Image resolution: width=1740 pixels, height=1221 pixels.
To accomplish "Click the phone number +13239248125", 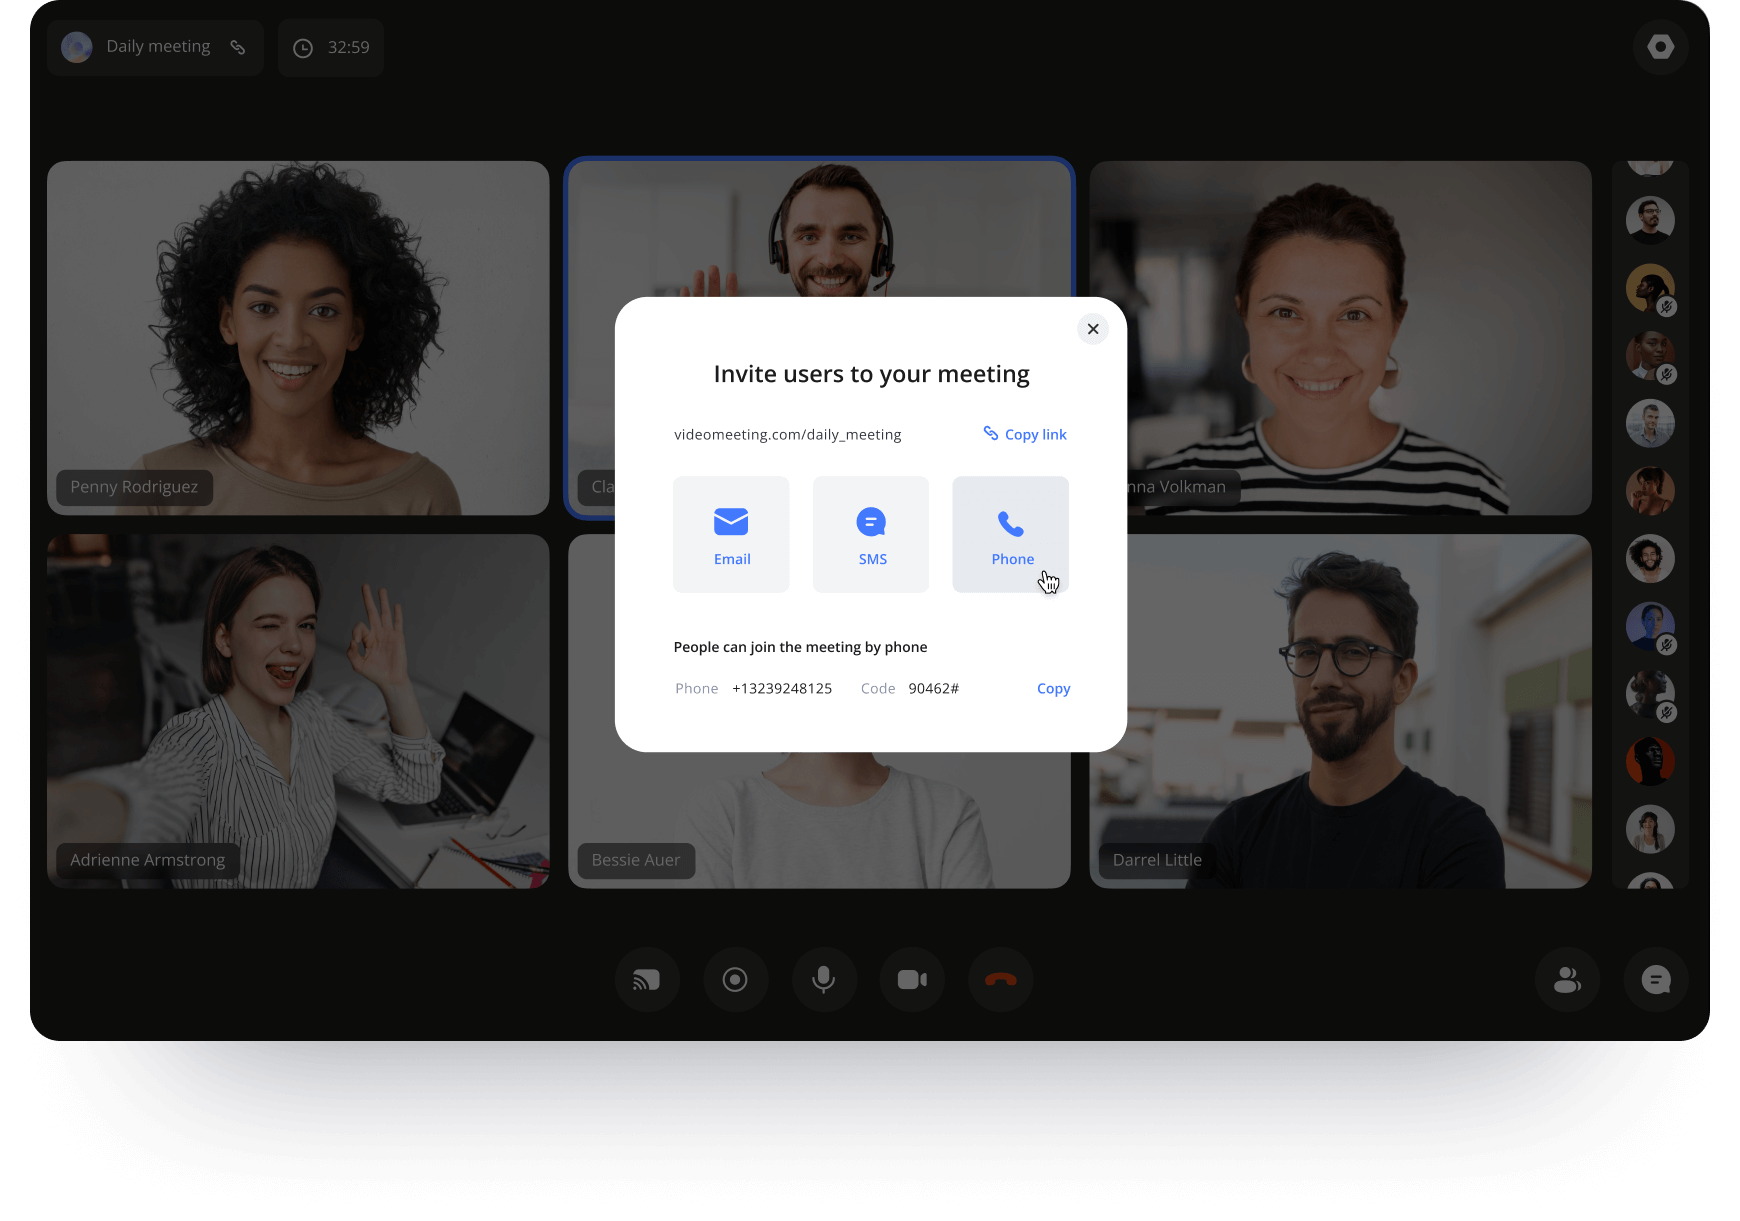I will [x=782, y=689].
